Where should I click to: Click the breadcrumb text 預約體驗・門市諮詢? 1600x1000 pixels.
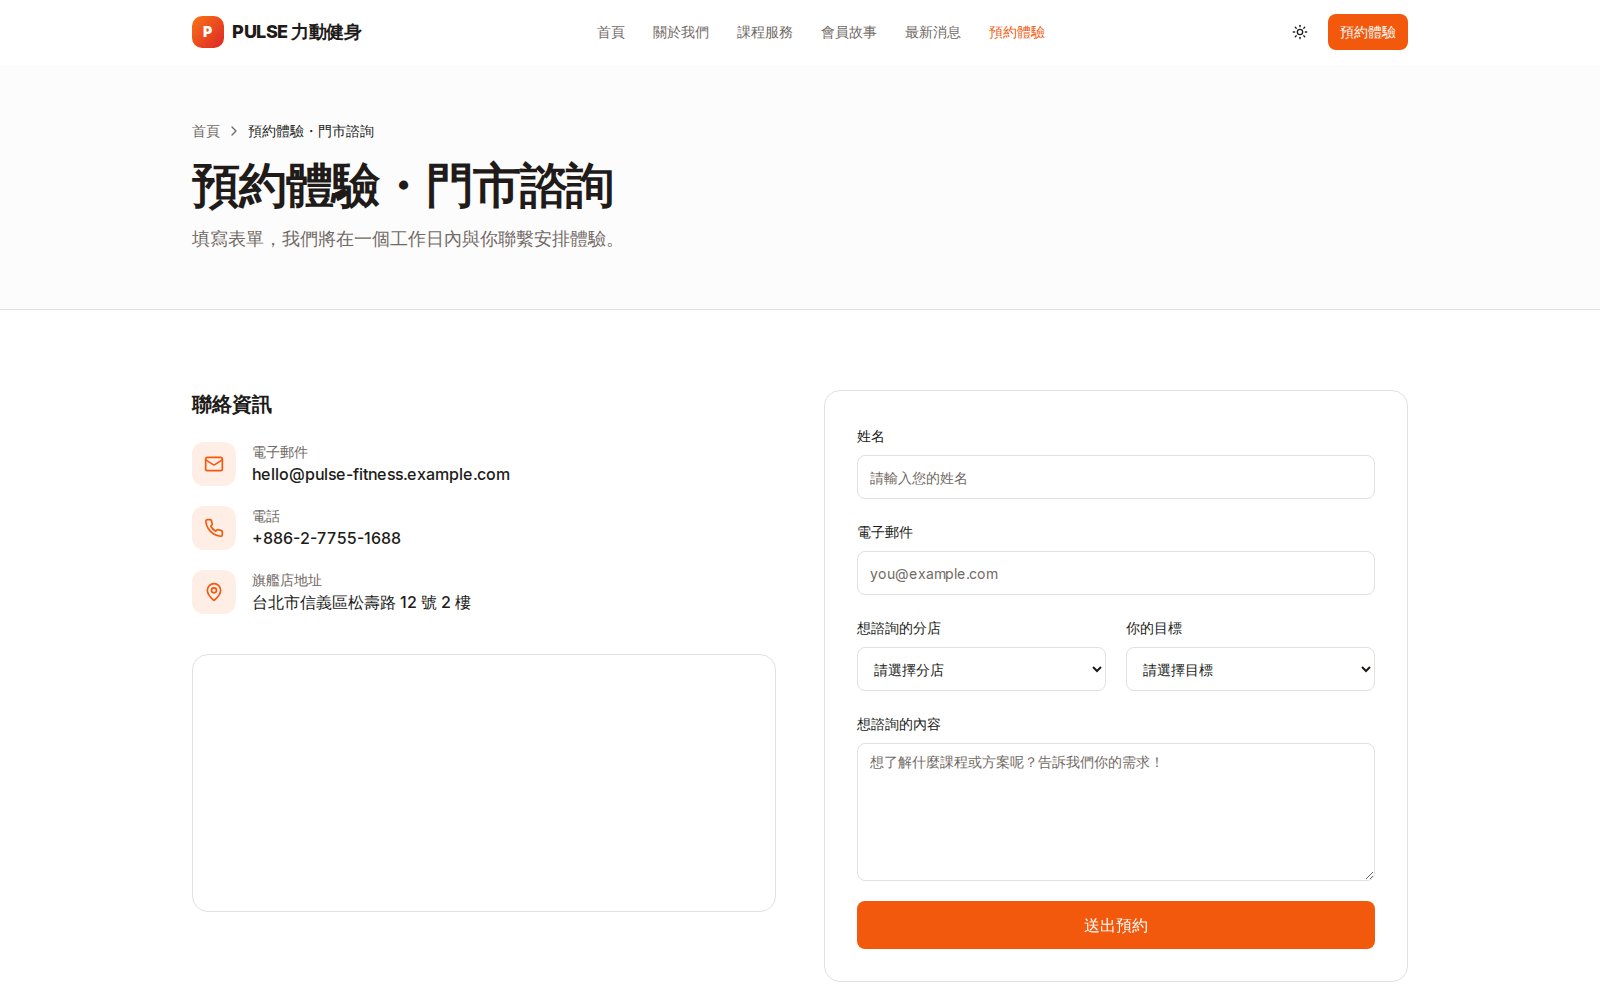coord(311,131)
